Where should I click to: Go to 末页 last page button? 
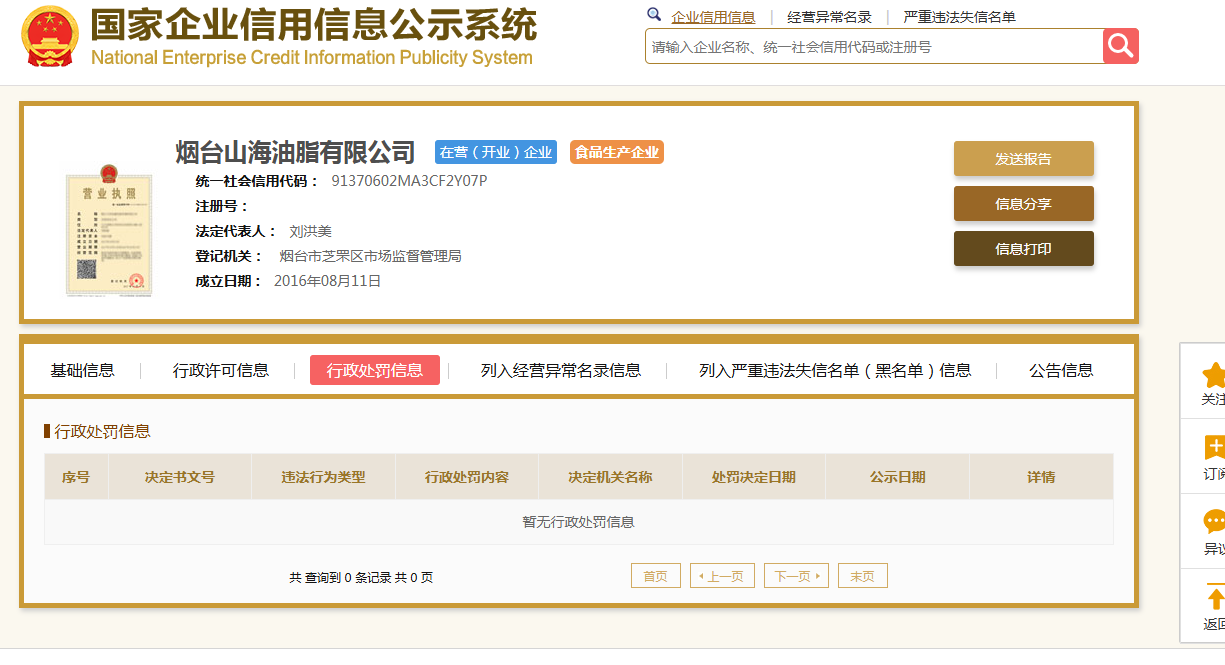pyautogui.click(x=863, y=576)
